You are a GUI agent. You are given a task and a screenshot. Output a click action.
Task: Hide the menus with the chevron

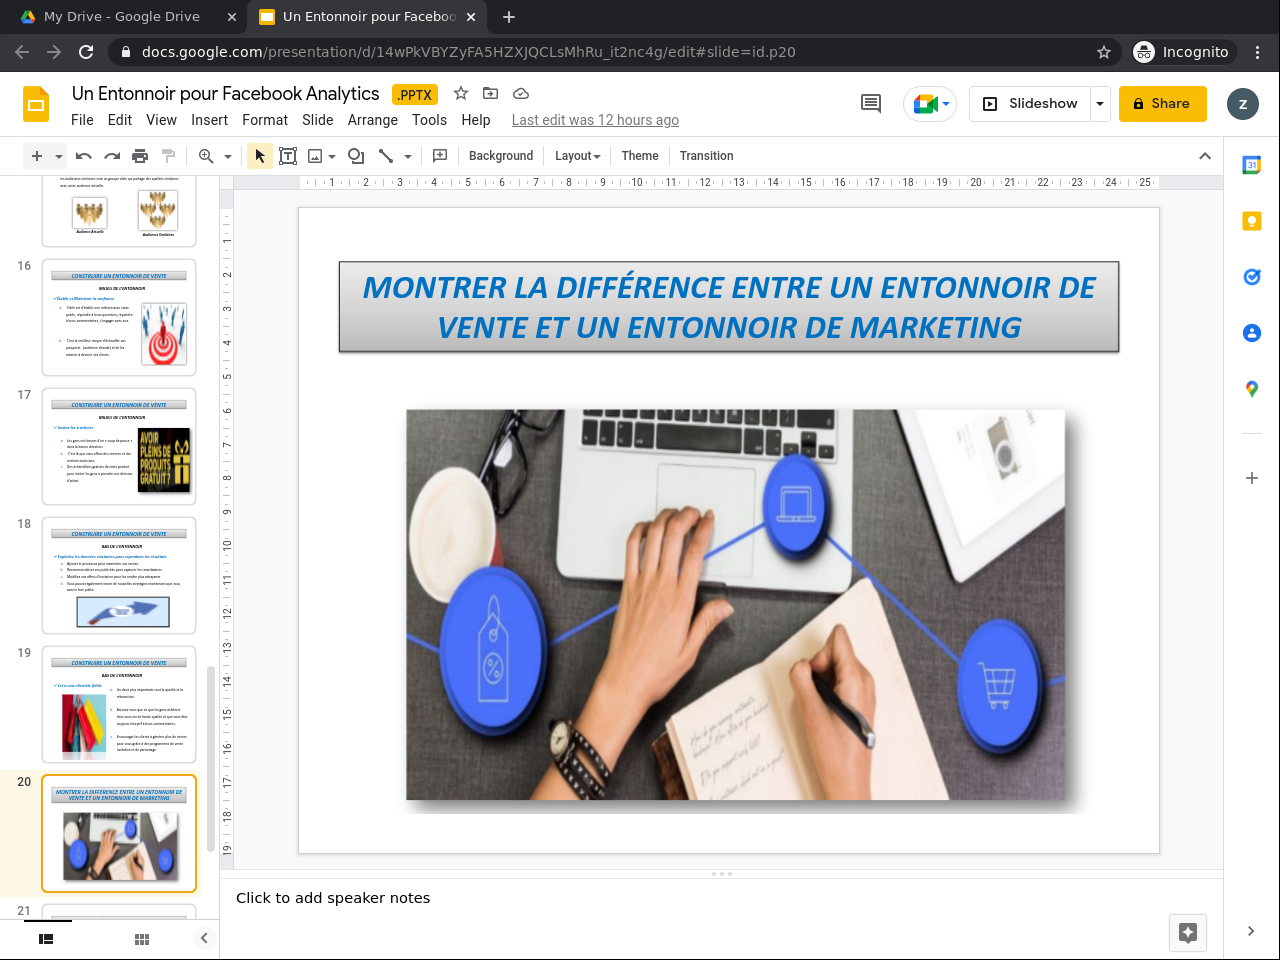(1205, 156)
